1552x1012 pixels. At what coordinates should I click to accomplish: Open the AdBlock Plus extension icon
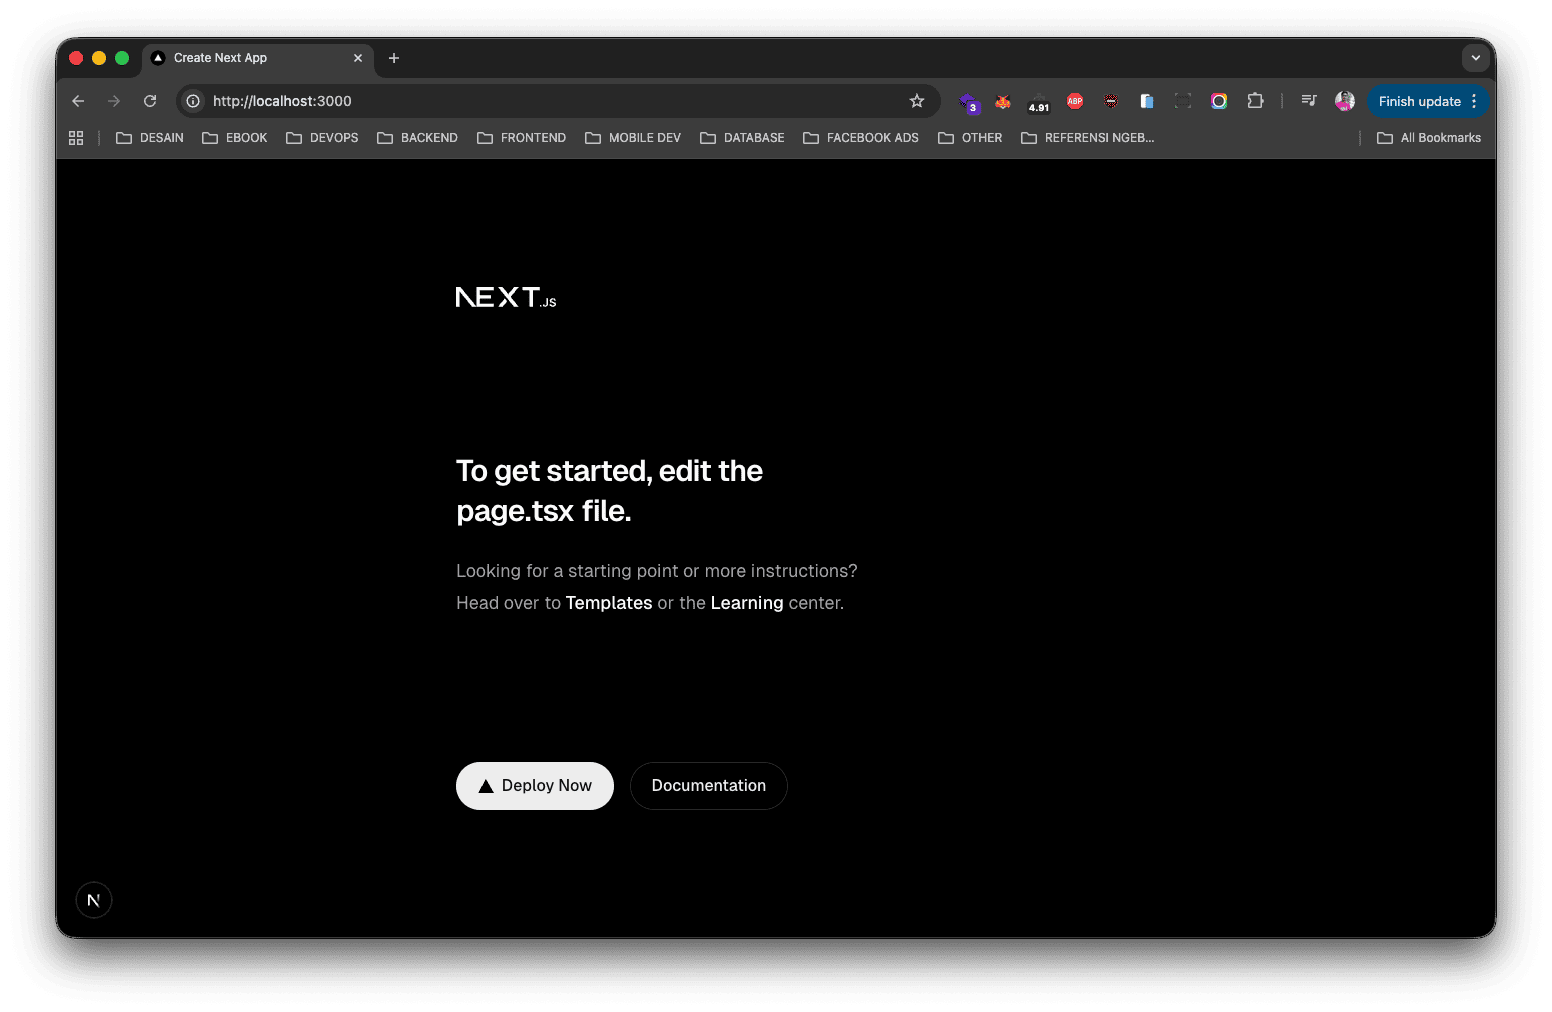point(1074,101)
